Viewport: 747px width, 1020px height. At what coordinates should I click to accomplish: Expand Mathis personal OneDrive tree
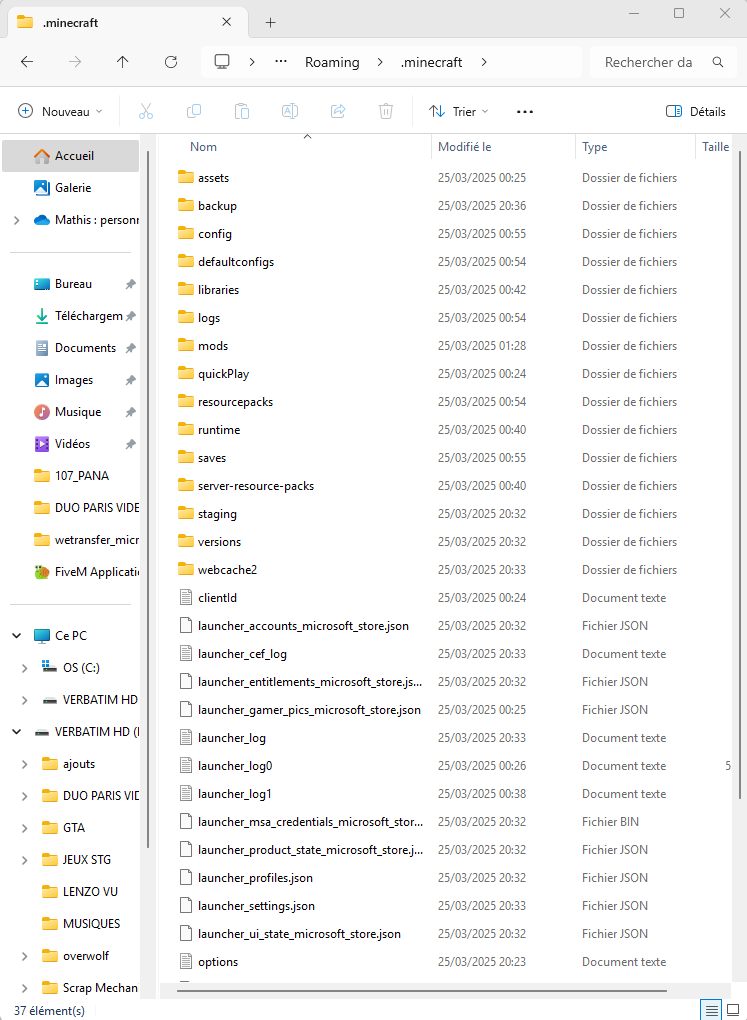[16, 220]
